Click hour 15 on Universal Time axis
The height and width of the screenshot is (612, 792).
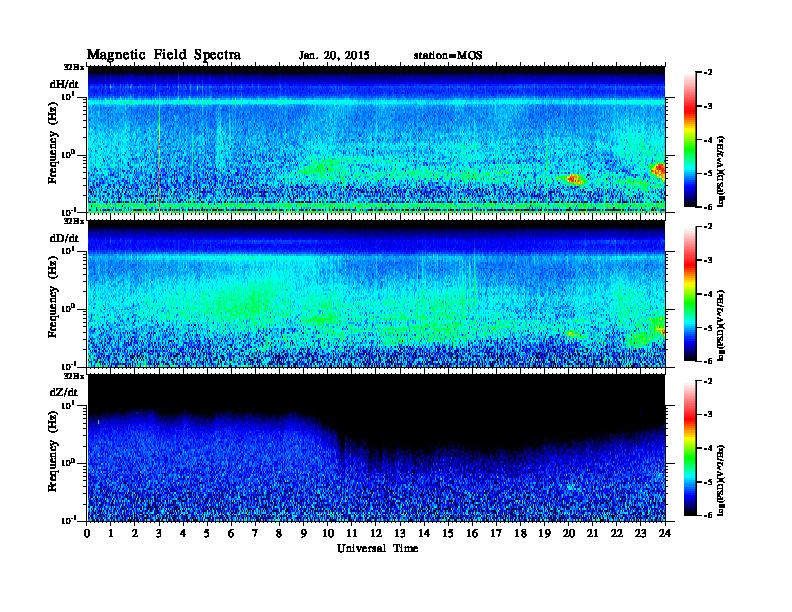pos(448,533)
